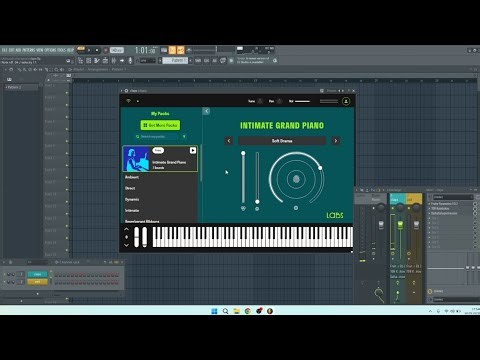Click second highlighted orange toolbar button

(180, 50)
